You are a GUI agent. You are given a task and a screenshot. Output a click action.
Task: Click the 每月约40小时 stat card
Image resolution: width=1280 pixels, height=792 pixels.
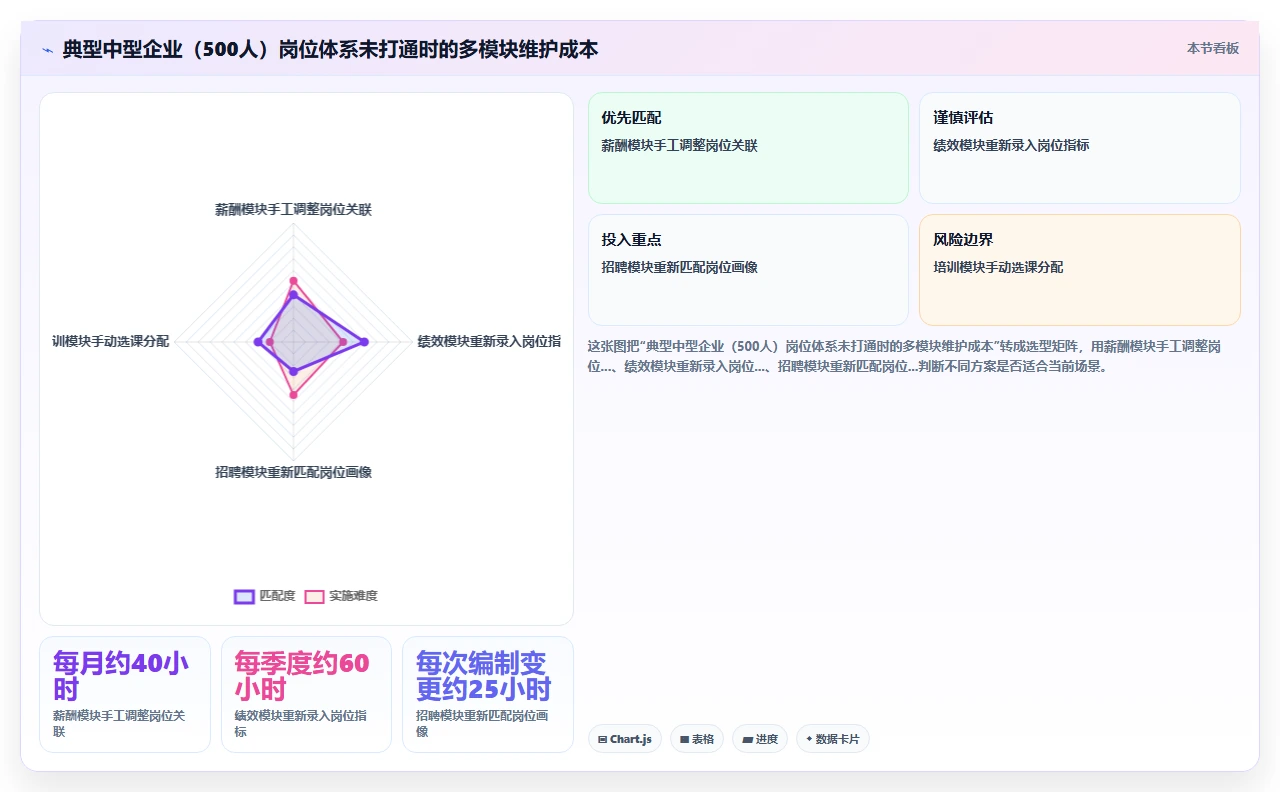[x=125, y=694]
